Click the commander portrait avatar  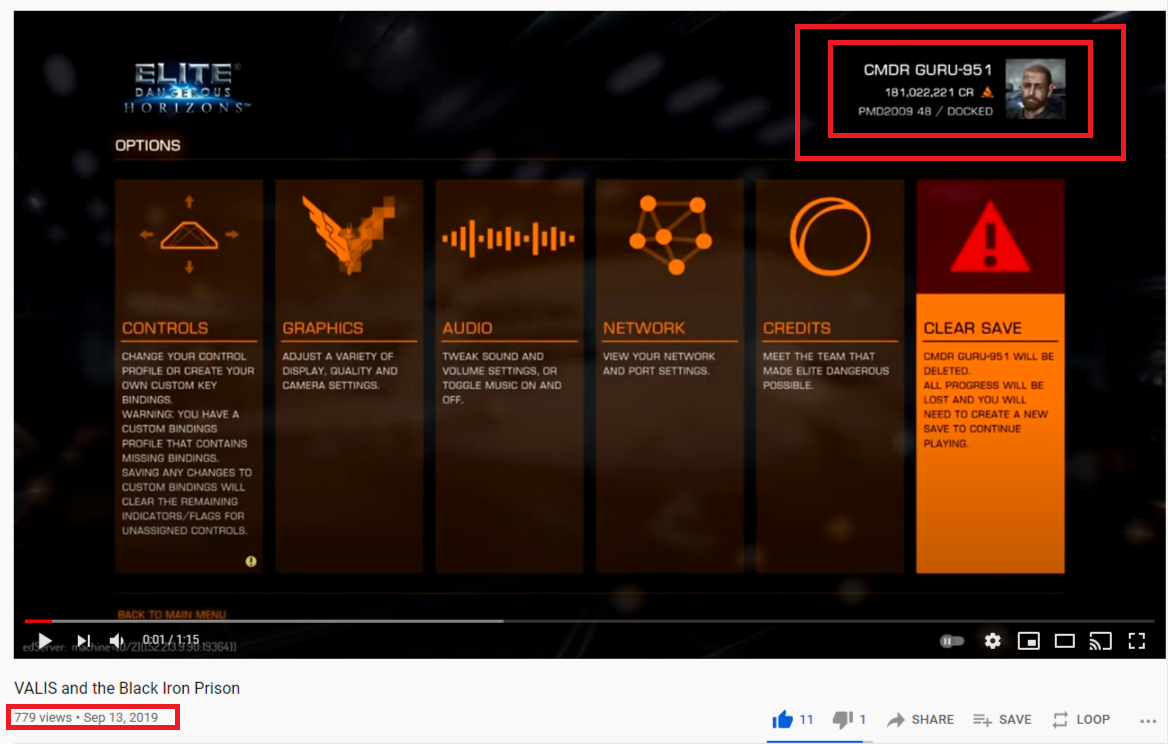pos(1035,89)
